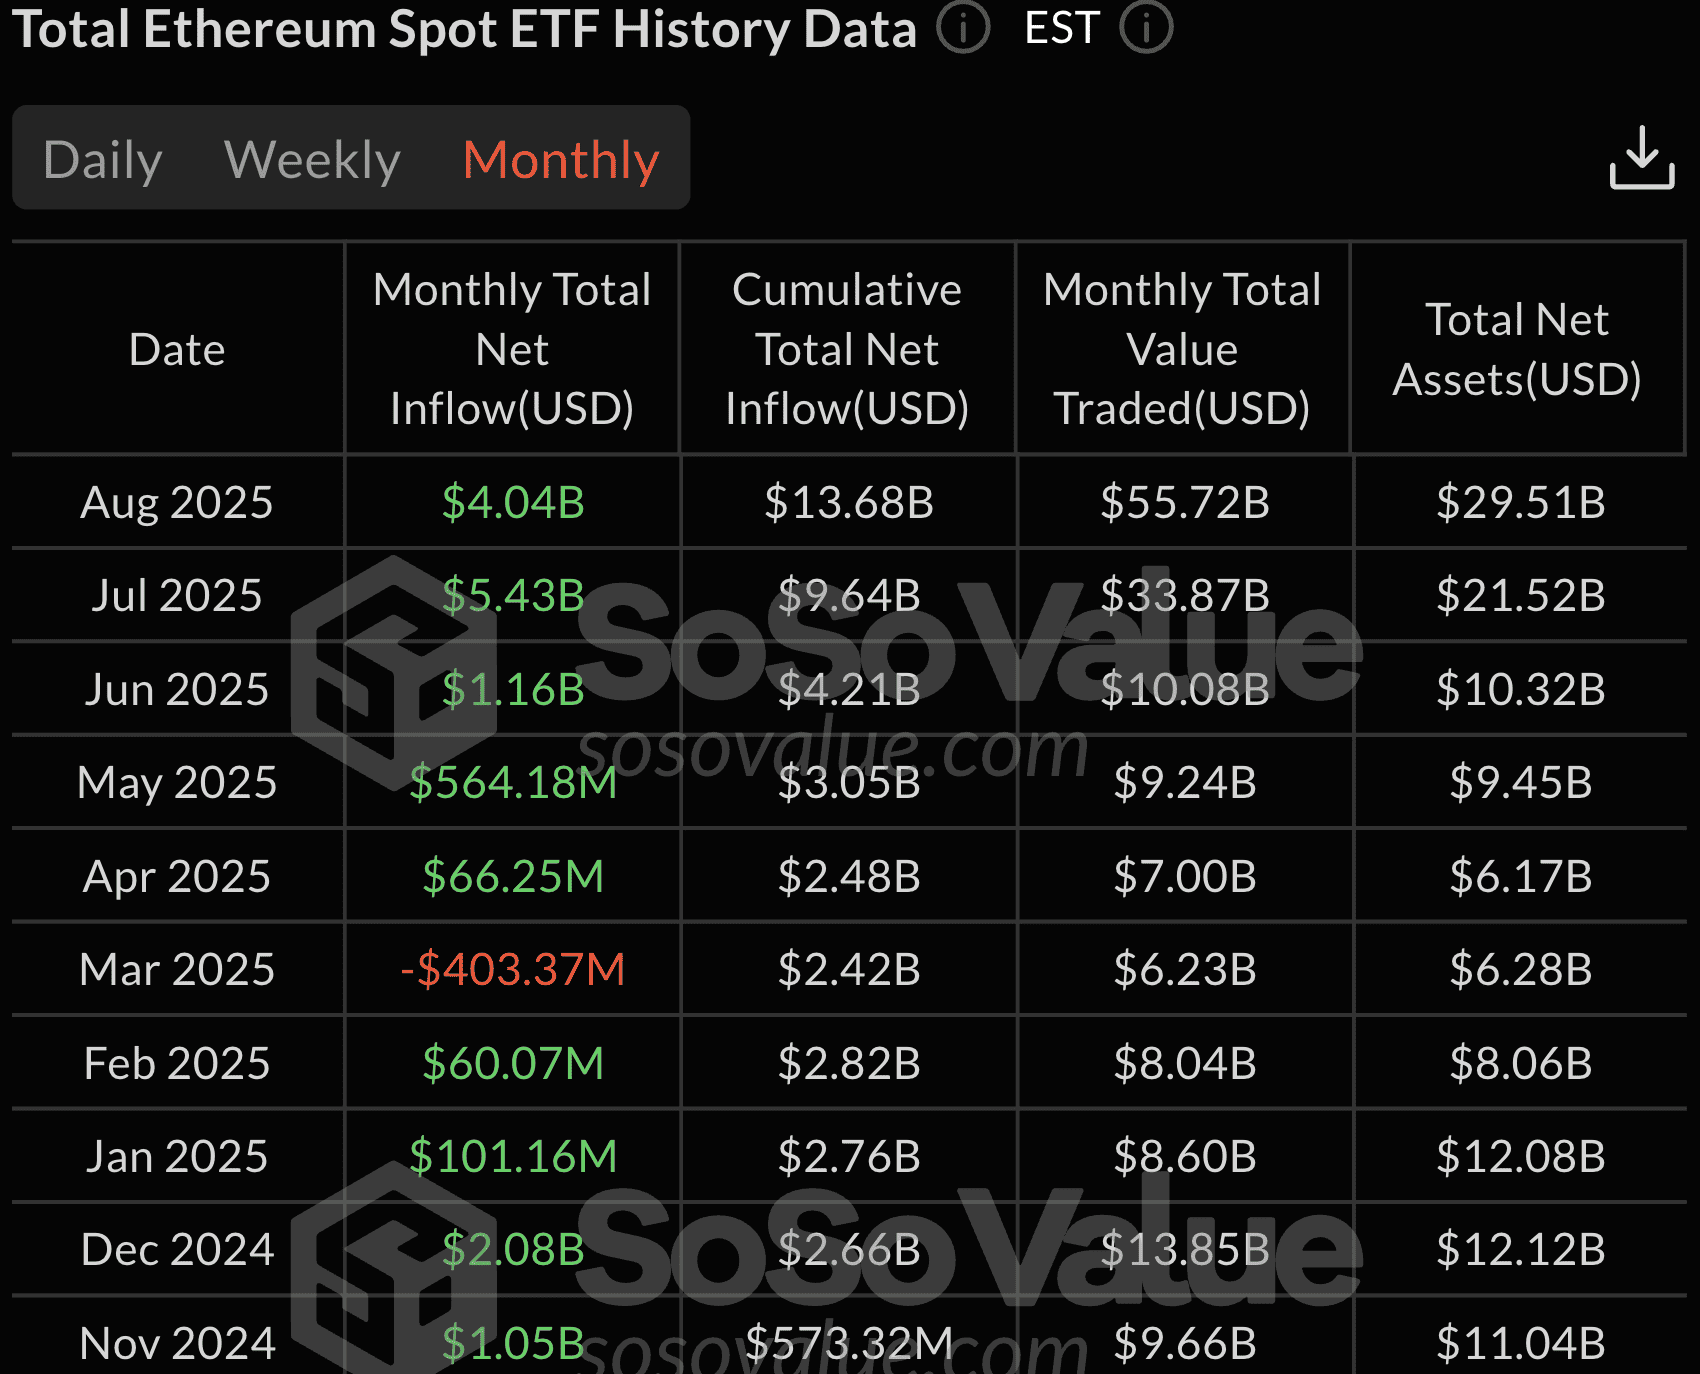
Task: Select the Monthly tab
Action: [560, 158]
